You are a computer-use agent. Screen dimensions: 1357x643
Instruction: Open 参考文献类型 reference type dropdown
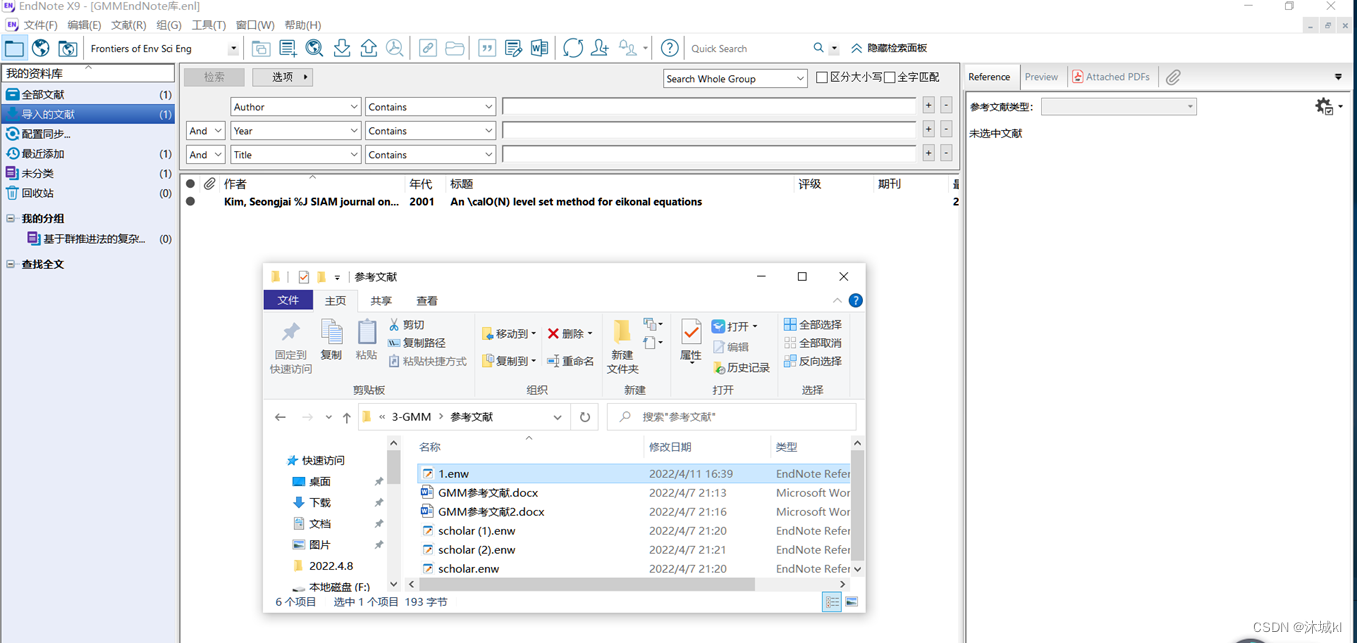click(x=1118, y=106)
